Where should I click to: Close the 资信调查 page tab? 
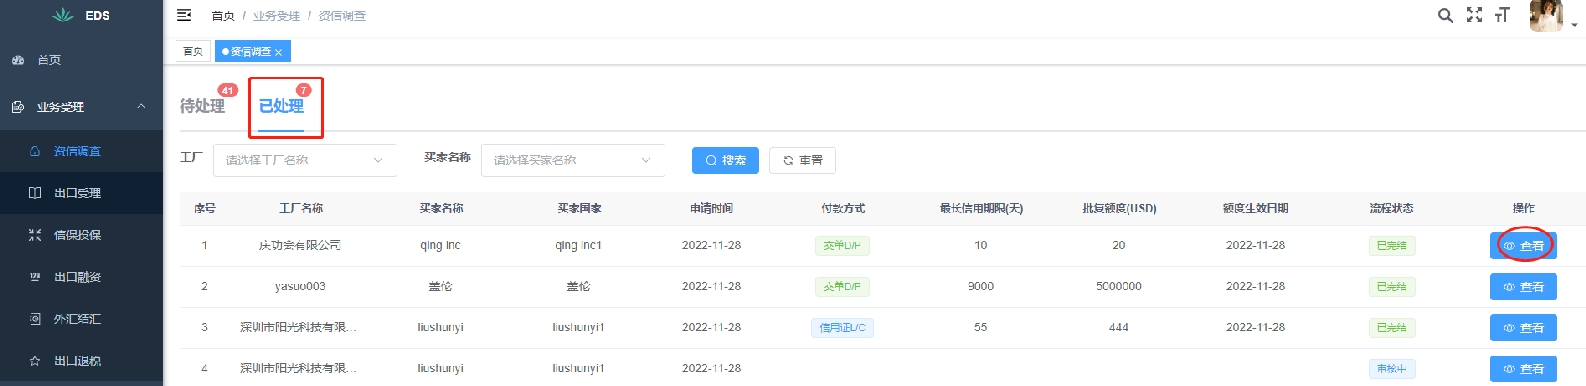click(279, 52)
